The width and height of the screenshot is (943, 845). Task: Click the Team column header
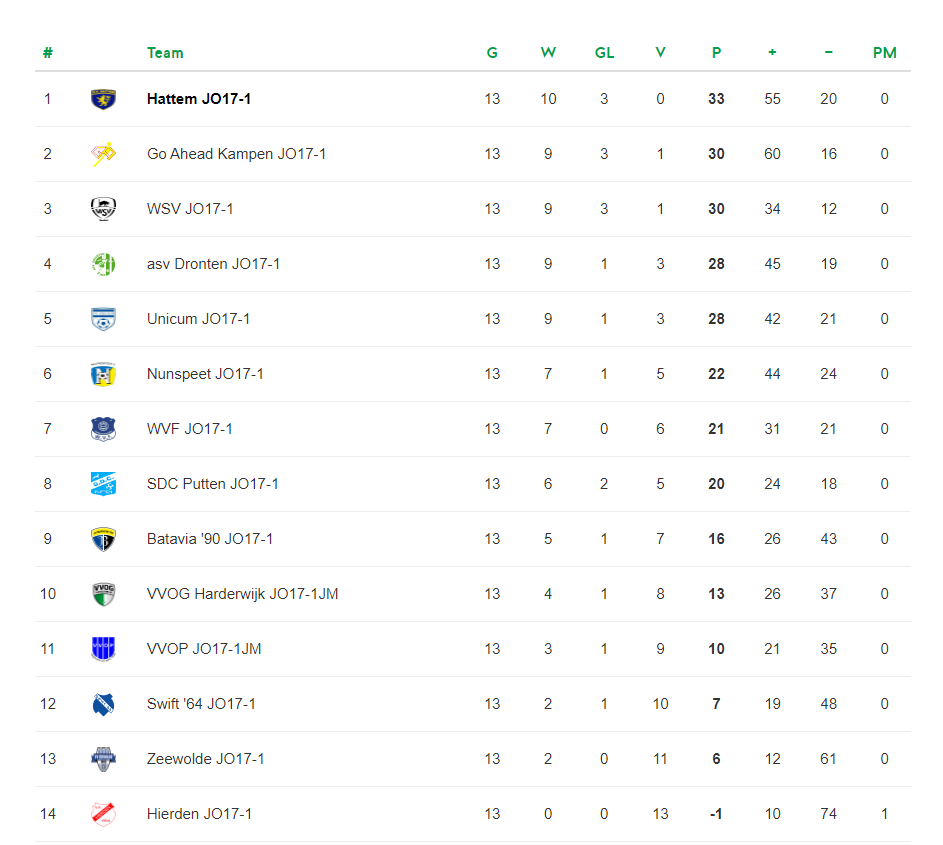click(165, 53)
